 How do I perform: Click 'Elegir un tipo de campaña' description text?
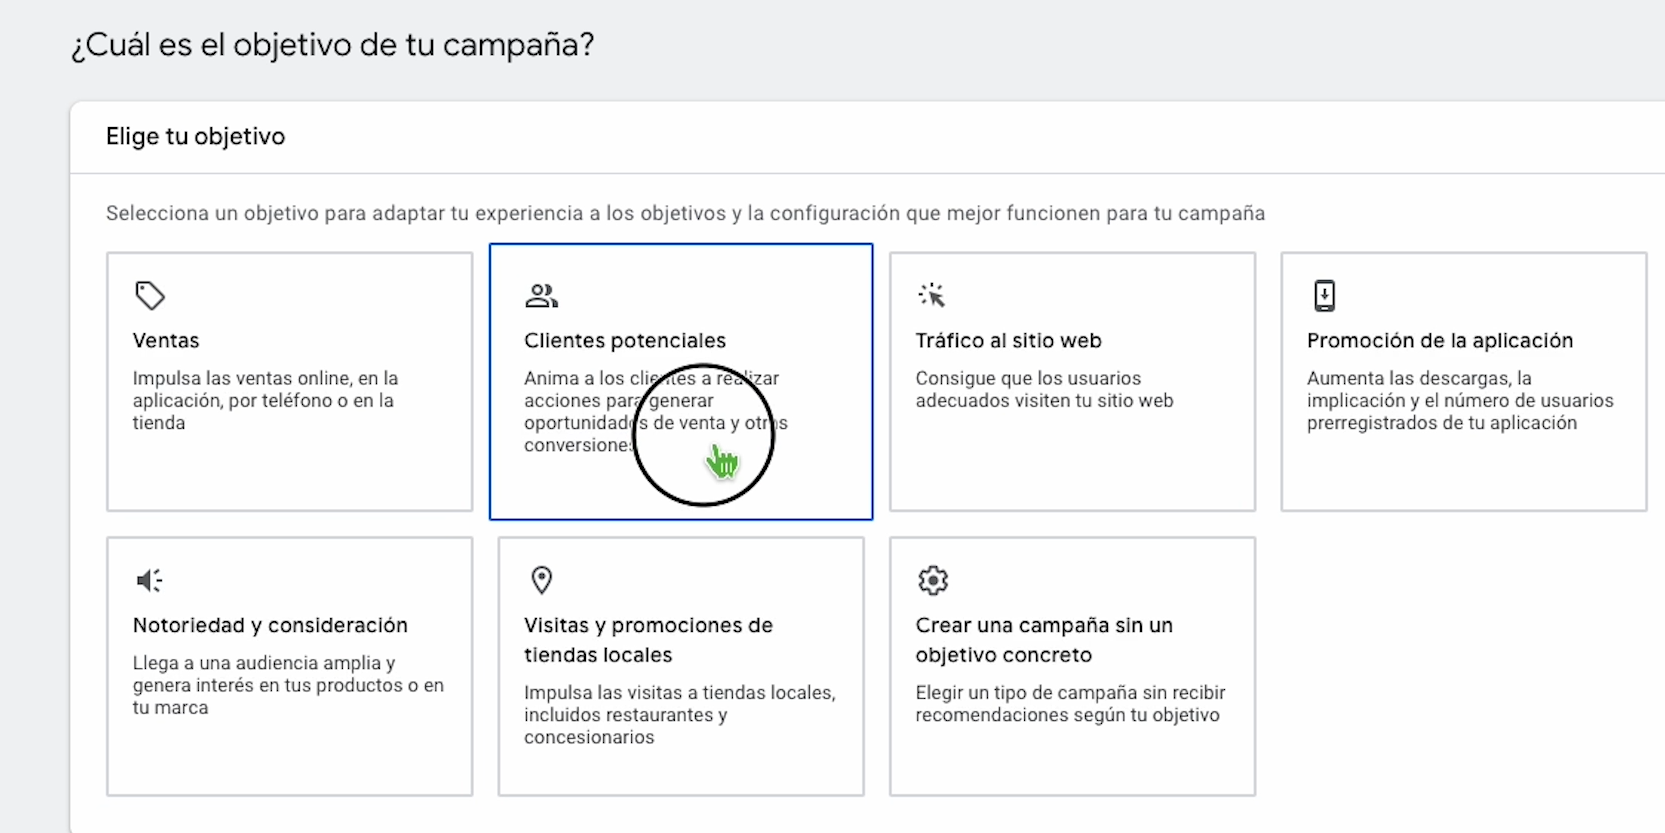point(1069,703)
